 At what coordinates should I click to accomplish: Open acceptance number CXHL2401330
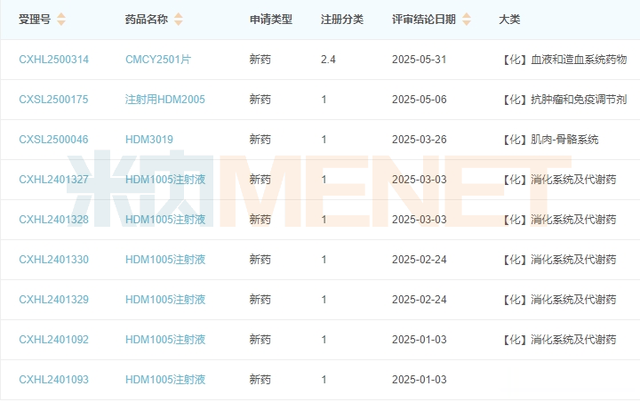point(53,260)
